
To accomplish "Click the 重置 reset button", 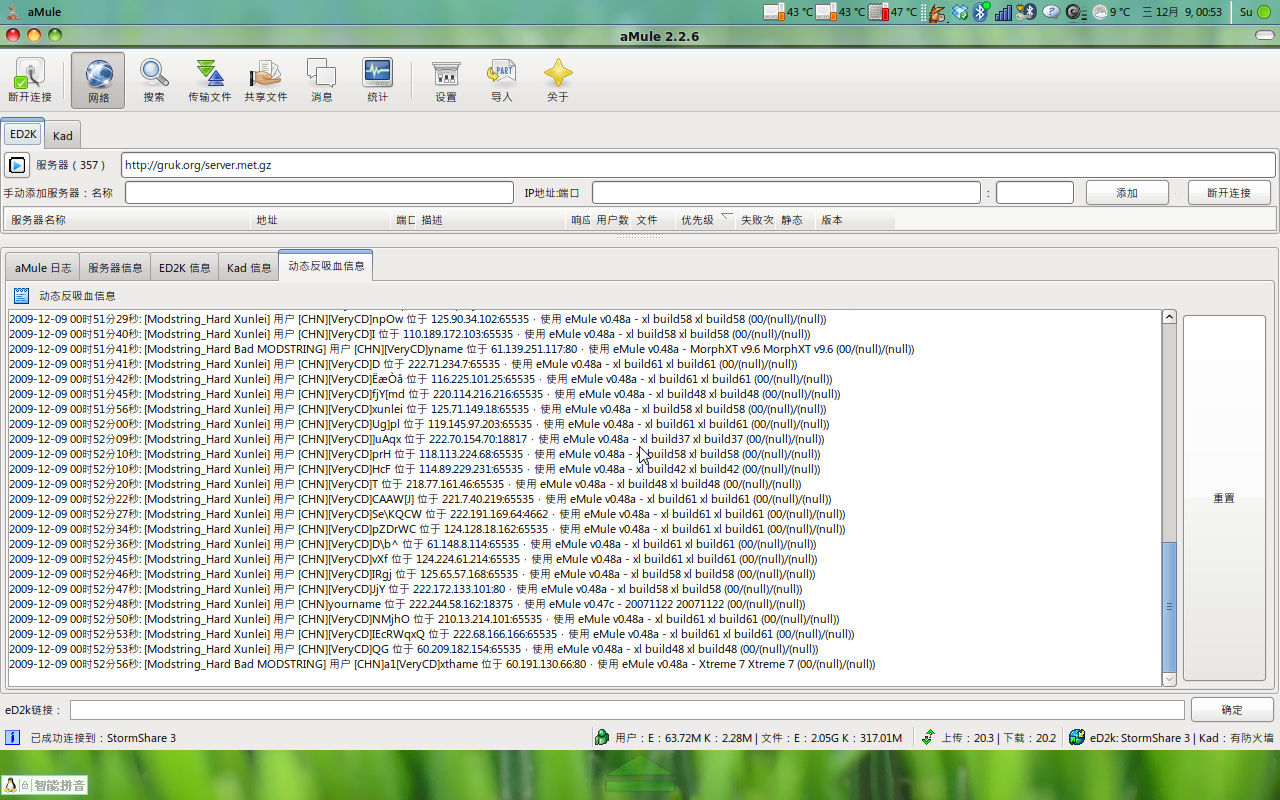I will [x=1224, y=498].
